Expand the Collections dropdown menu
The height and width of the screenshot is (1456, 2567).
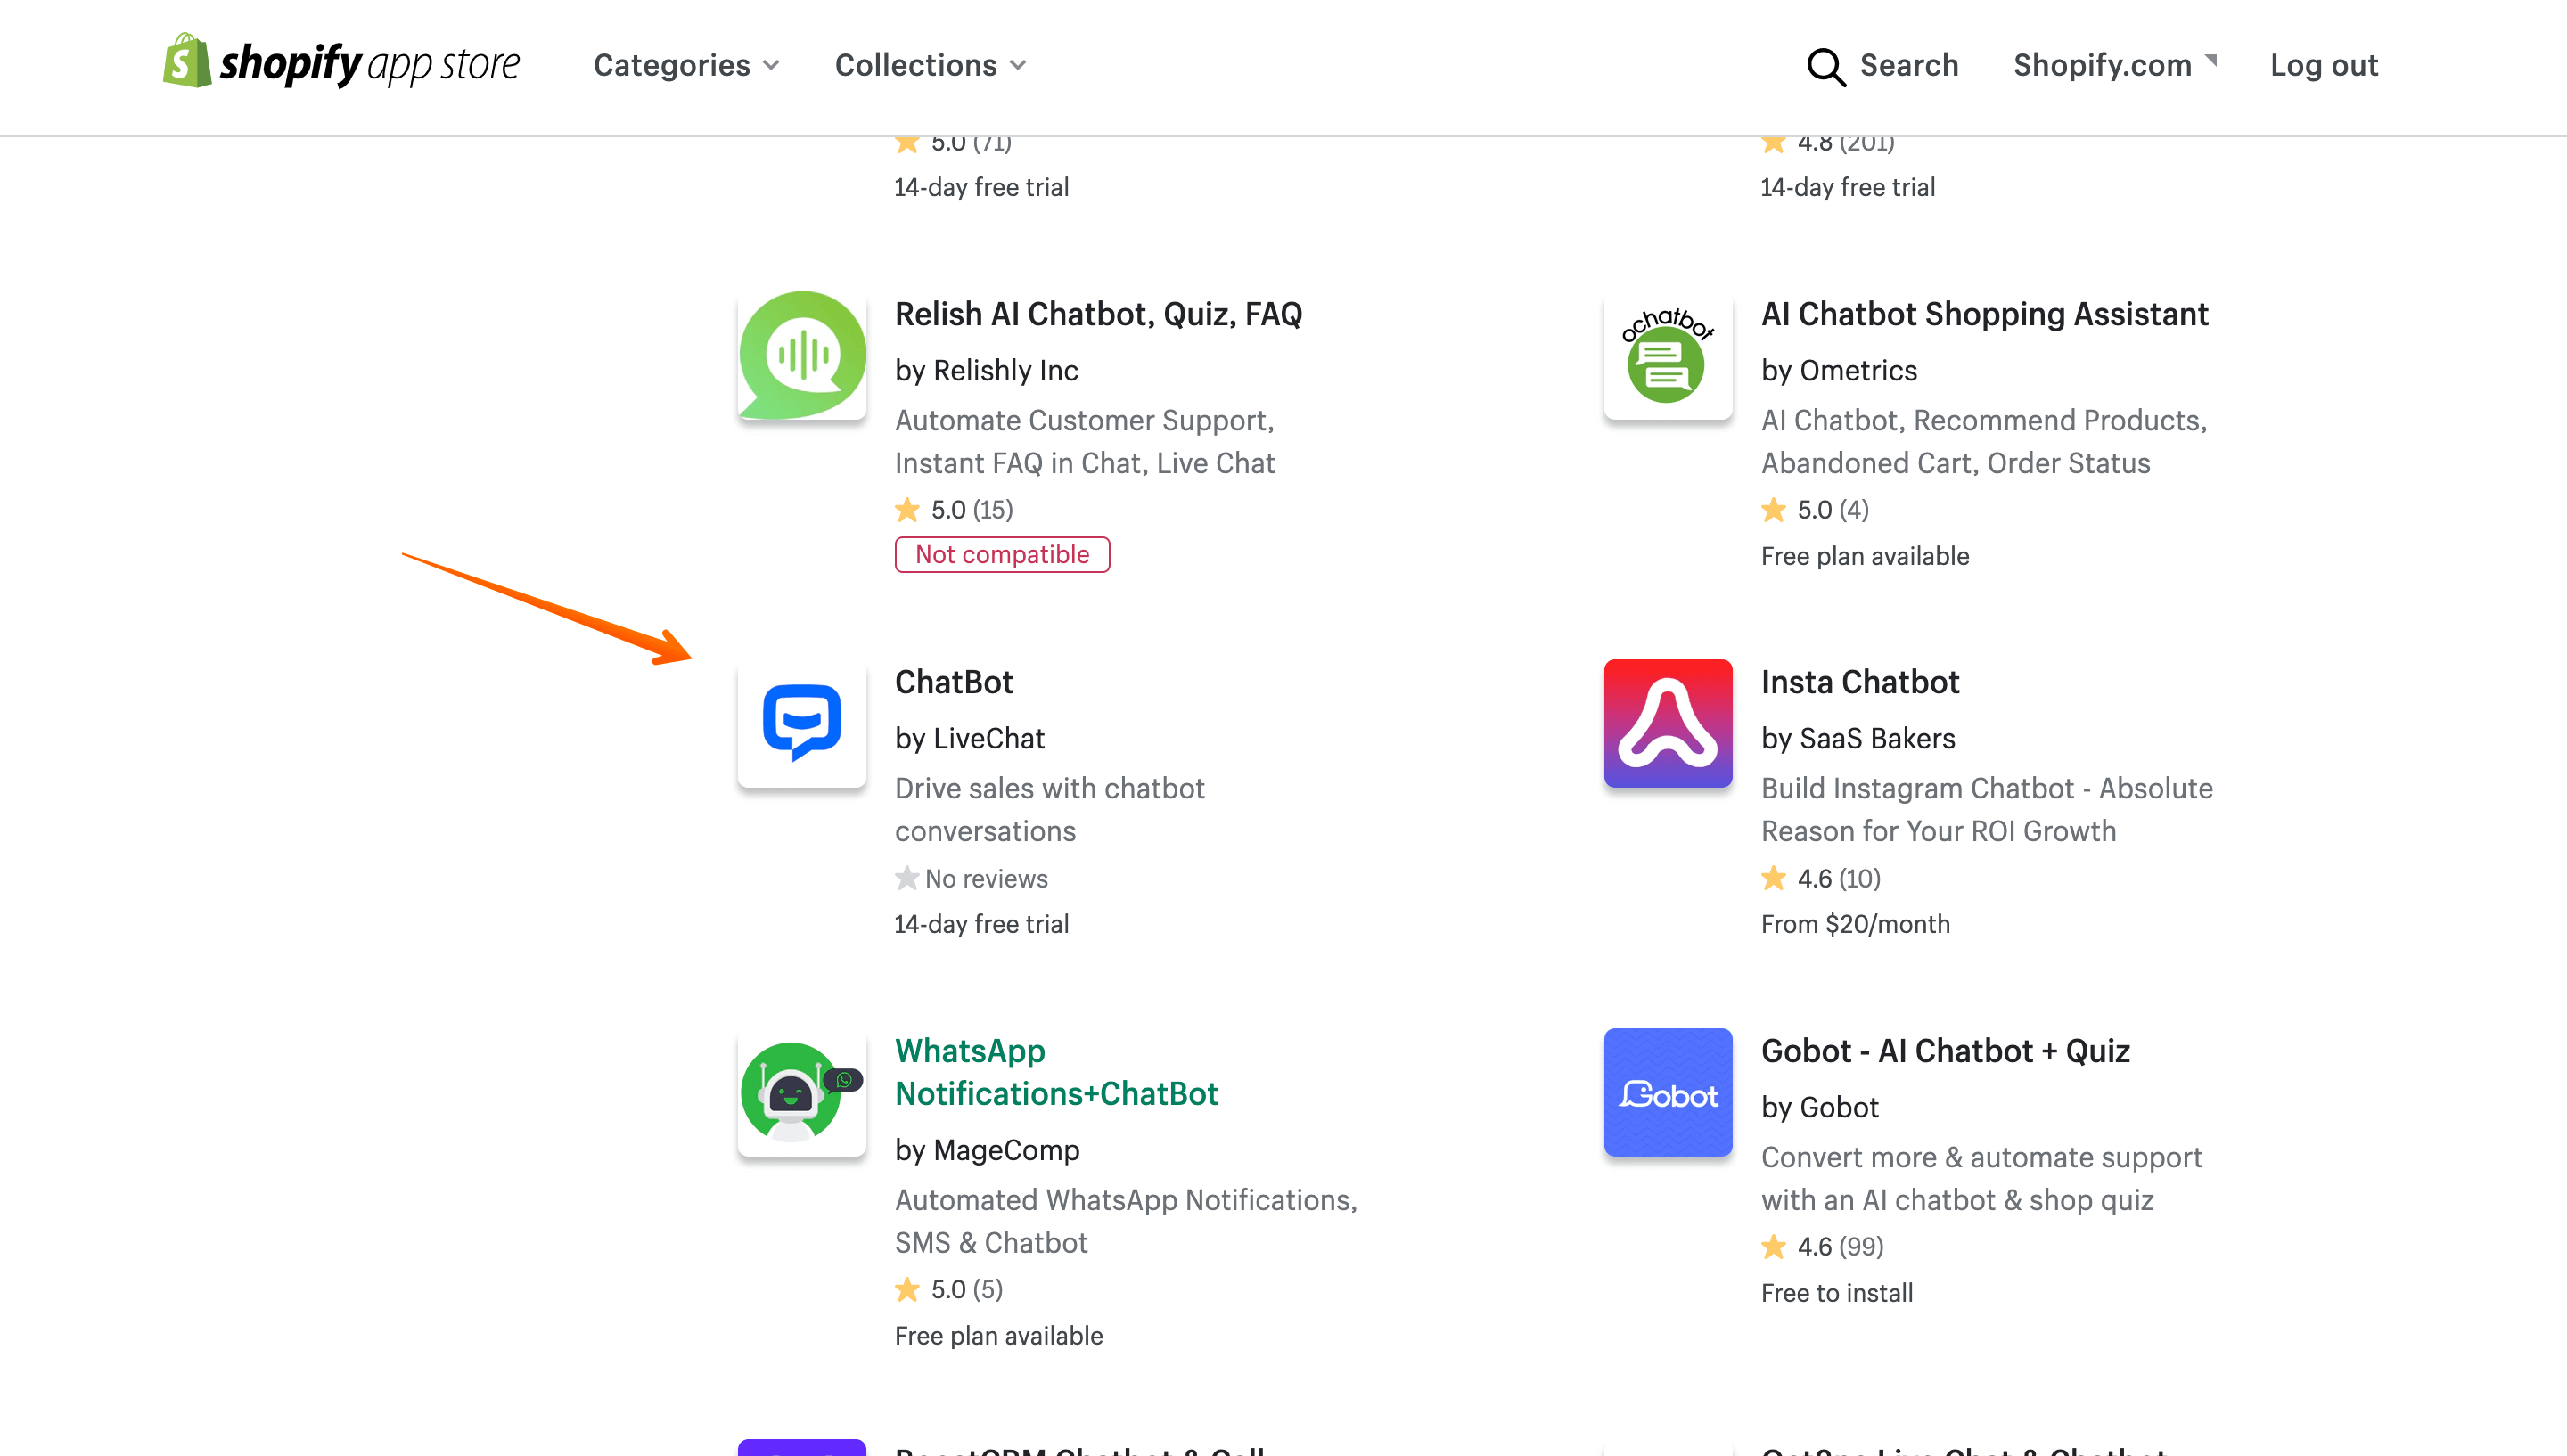point(930,65)
